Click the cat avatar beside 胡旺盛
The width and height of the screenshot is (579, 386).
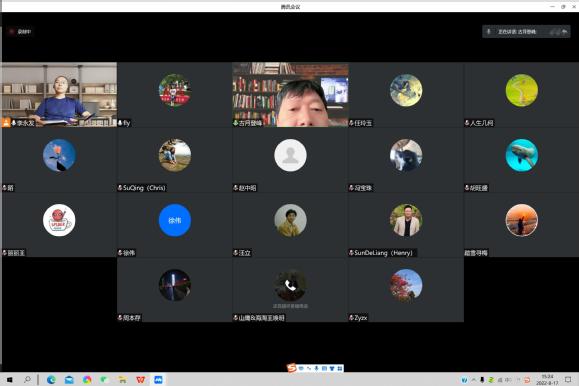[406, 155]
